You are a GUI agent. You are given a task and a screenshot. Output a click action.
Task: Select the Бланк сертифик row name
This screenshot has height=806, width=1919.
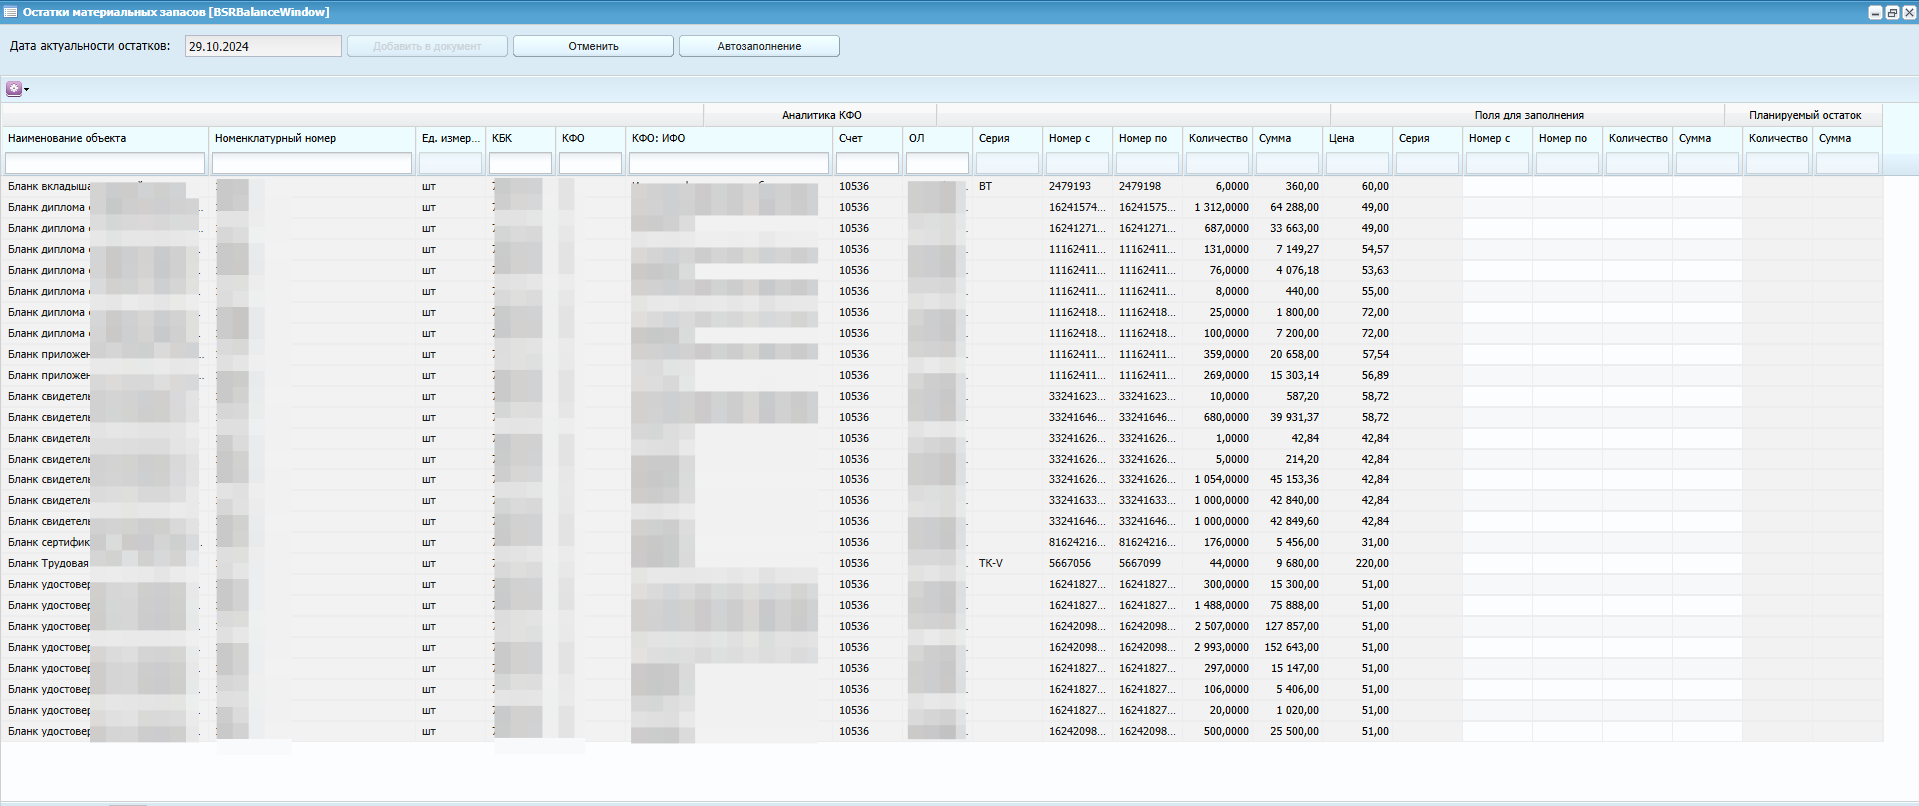point(49,542)
